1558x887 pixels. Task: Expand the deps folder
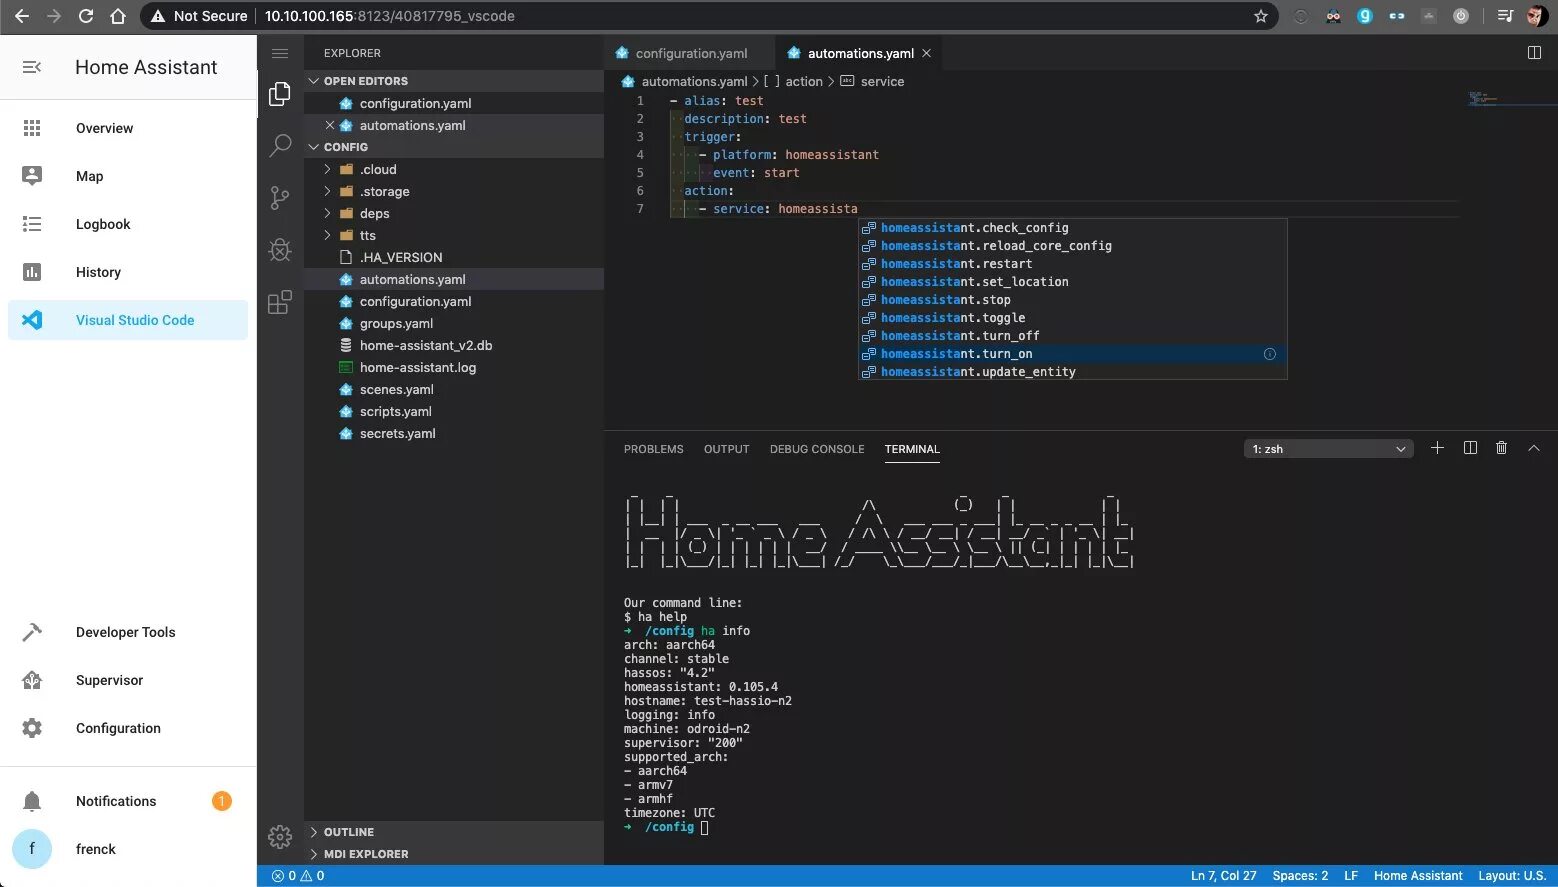454,213
